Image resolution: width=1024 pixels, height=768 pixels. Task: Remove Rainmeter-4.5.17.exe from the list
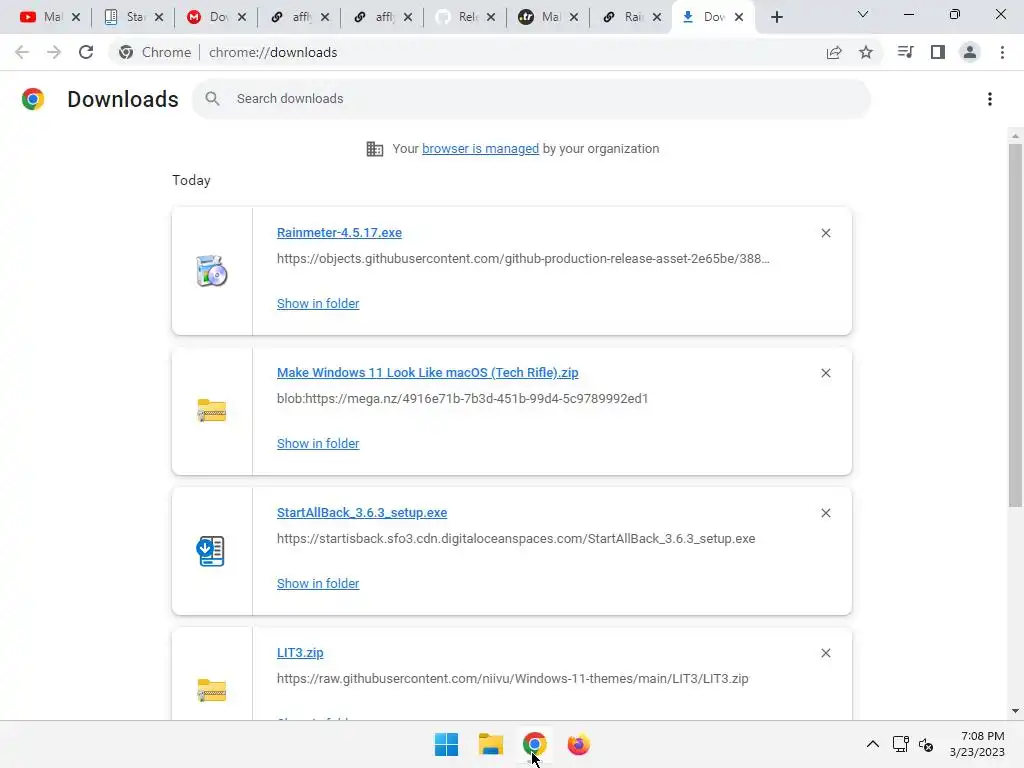pyautogui.click(x=826, y=233)
